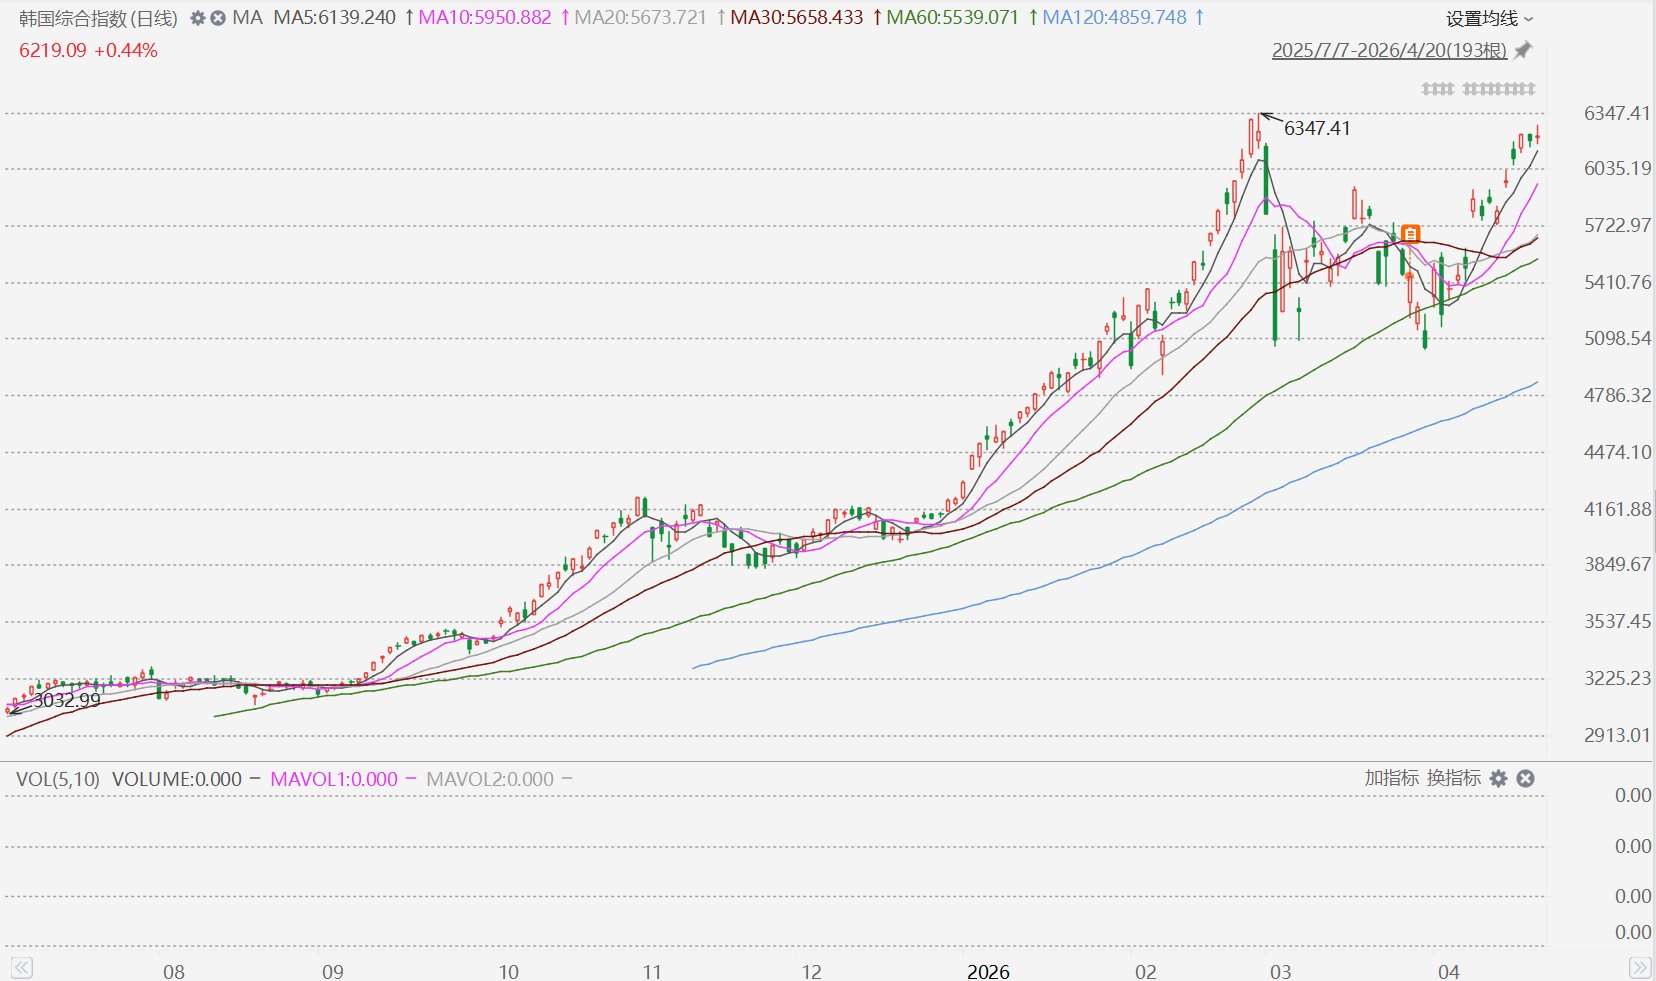
Task: Open the 换指标 indicator switcher
Action: [1453, 778]
